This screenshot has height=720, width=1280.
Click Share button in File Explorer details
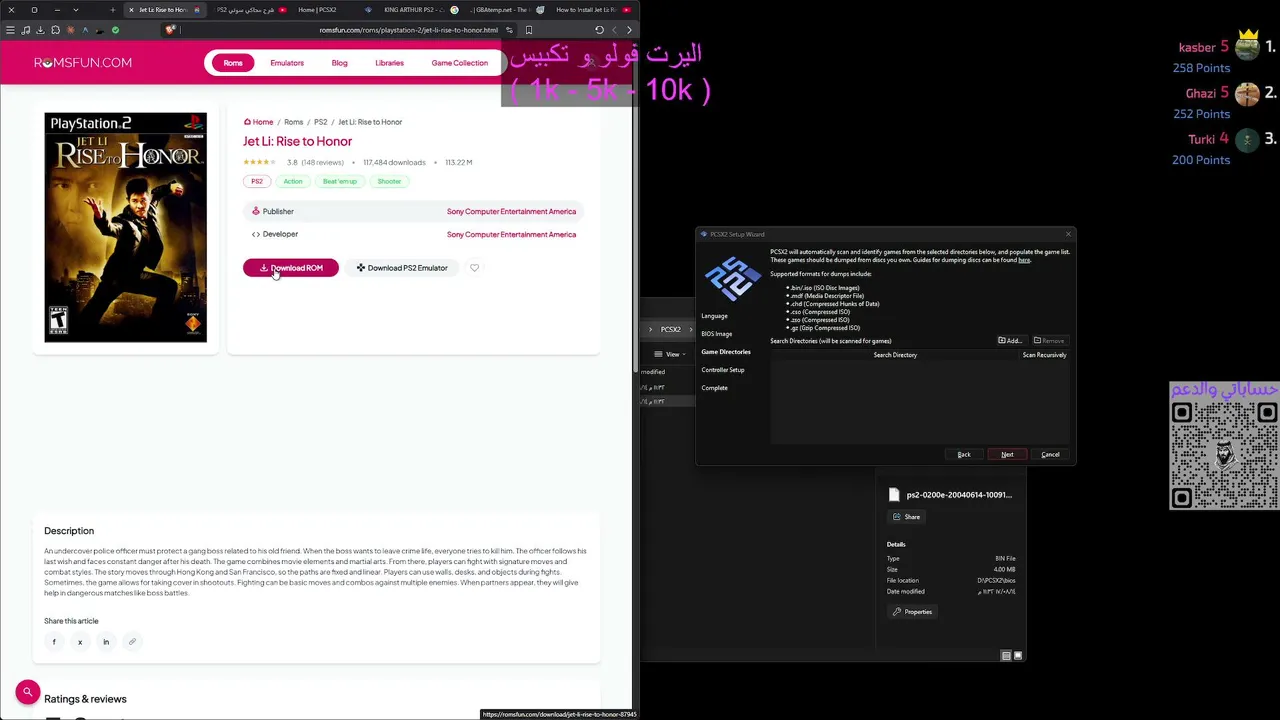tap(907, 517)
